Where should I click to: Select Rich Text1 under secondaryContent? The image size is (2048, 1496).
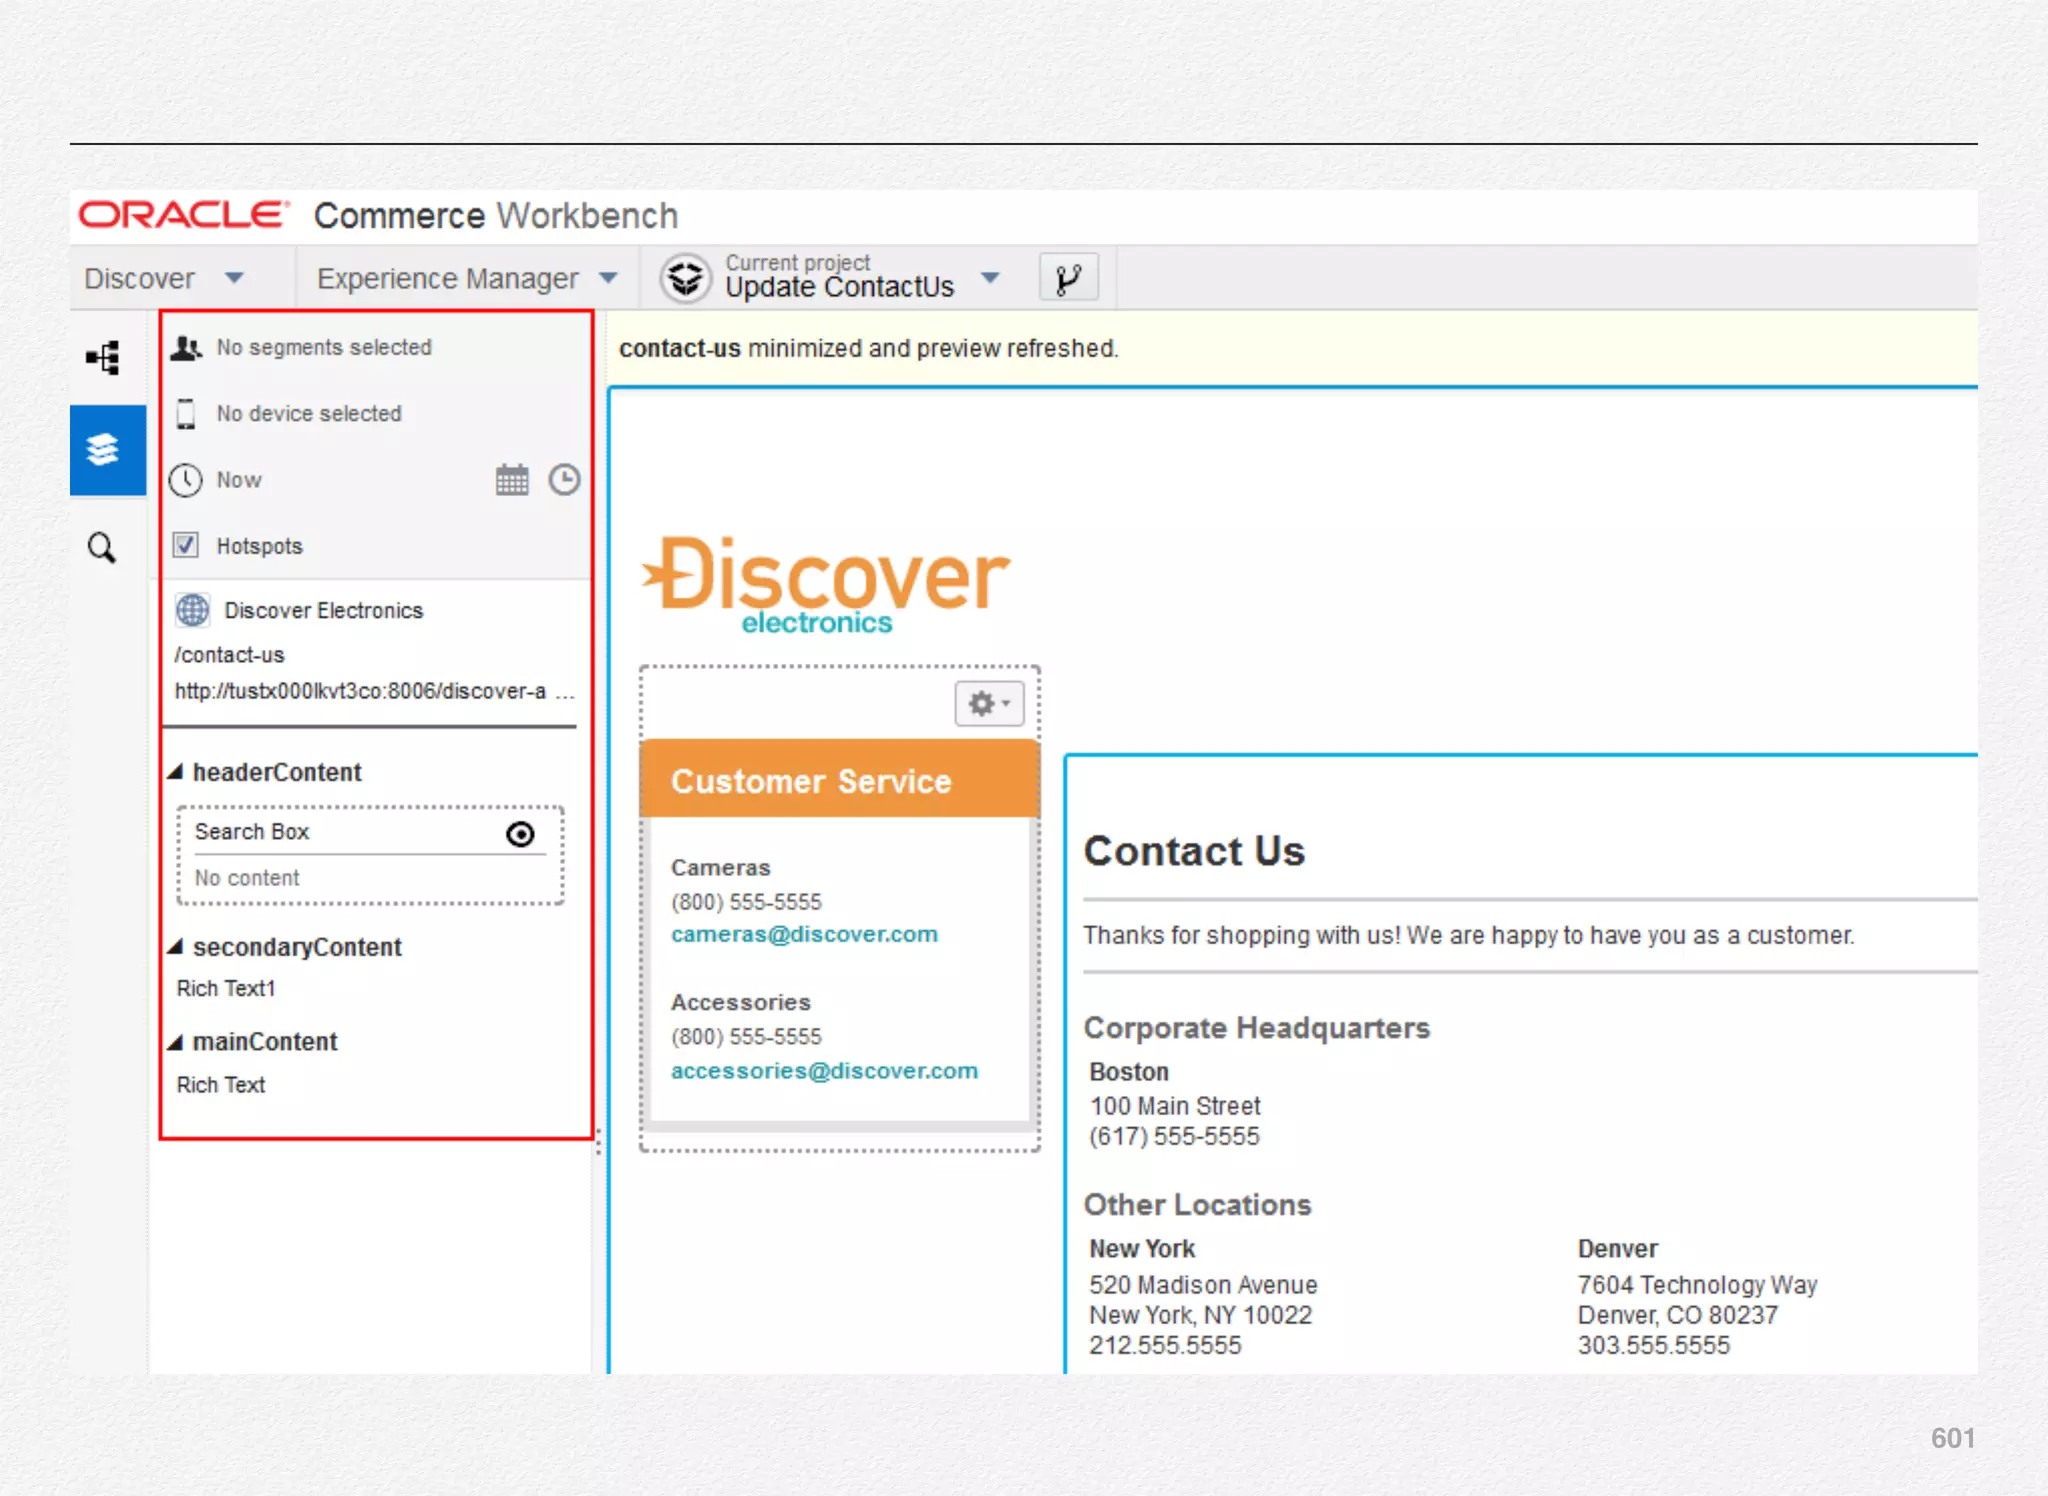226,988
